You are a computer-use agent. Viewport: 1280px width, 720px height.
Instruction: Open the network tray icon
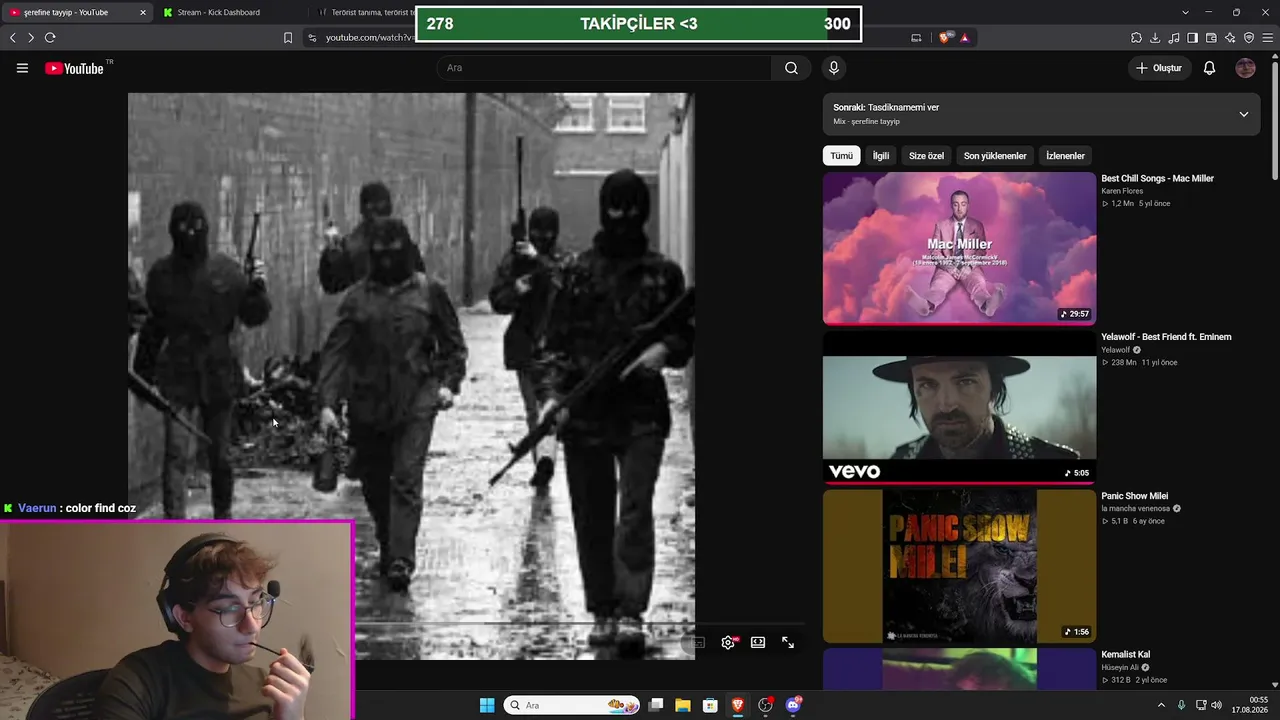(x=1200, y=705)
